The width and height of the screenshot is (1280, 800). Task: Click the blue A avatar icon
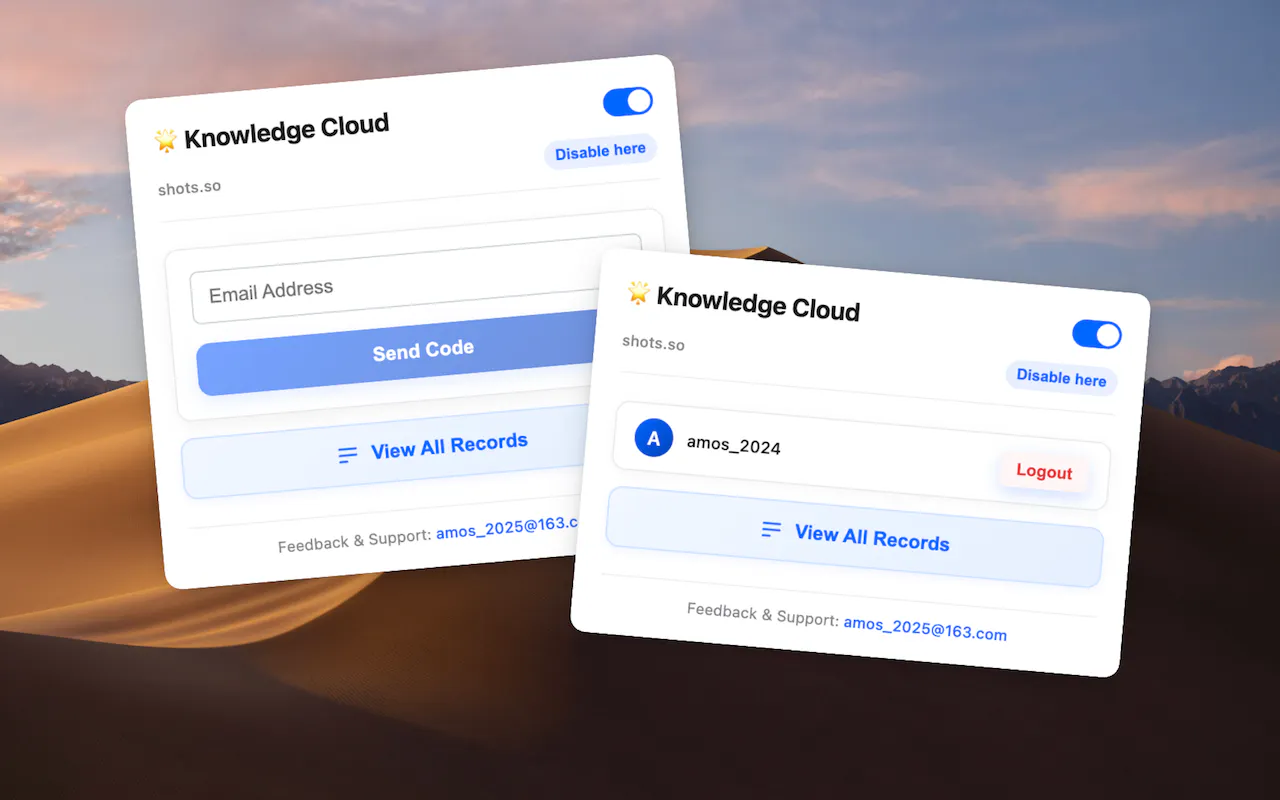click(x=654, y=438)
